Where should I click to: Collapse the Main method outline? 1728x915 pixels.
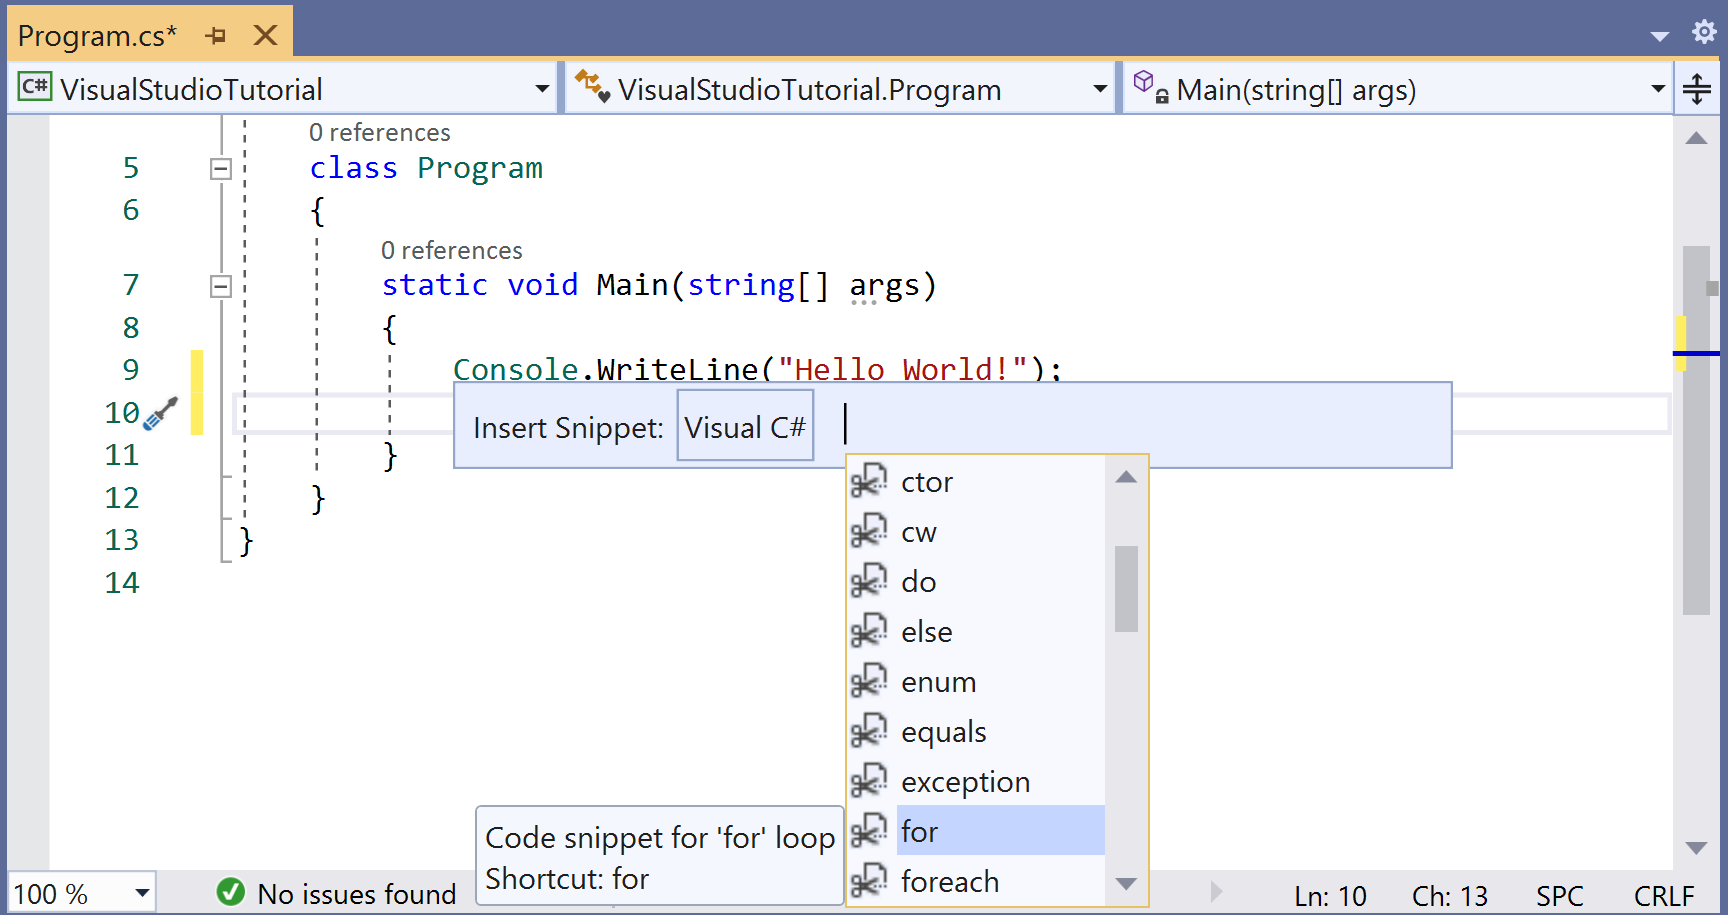(221, 287)
